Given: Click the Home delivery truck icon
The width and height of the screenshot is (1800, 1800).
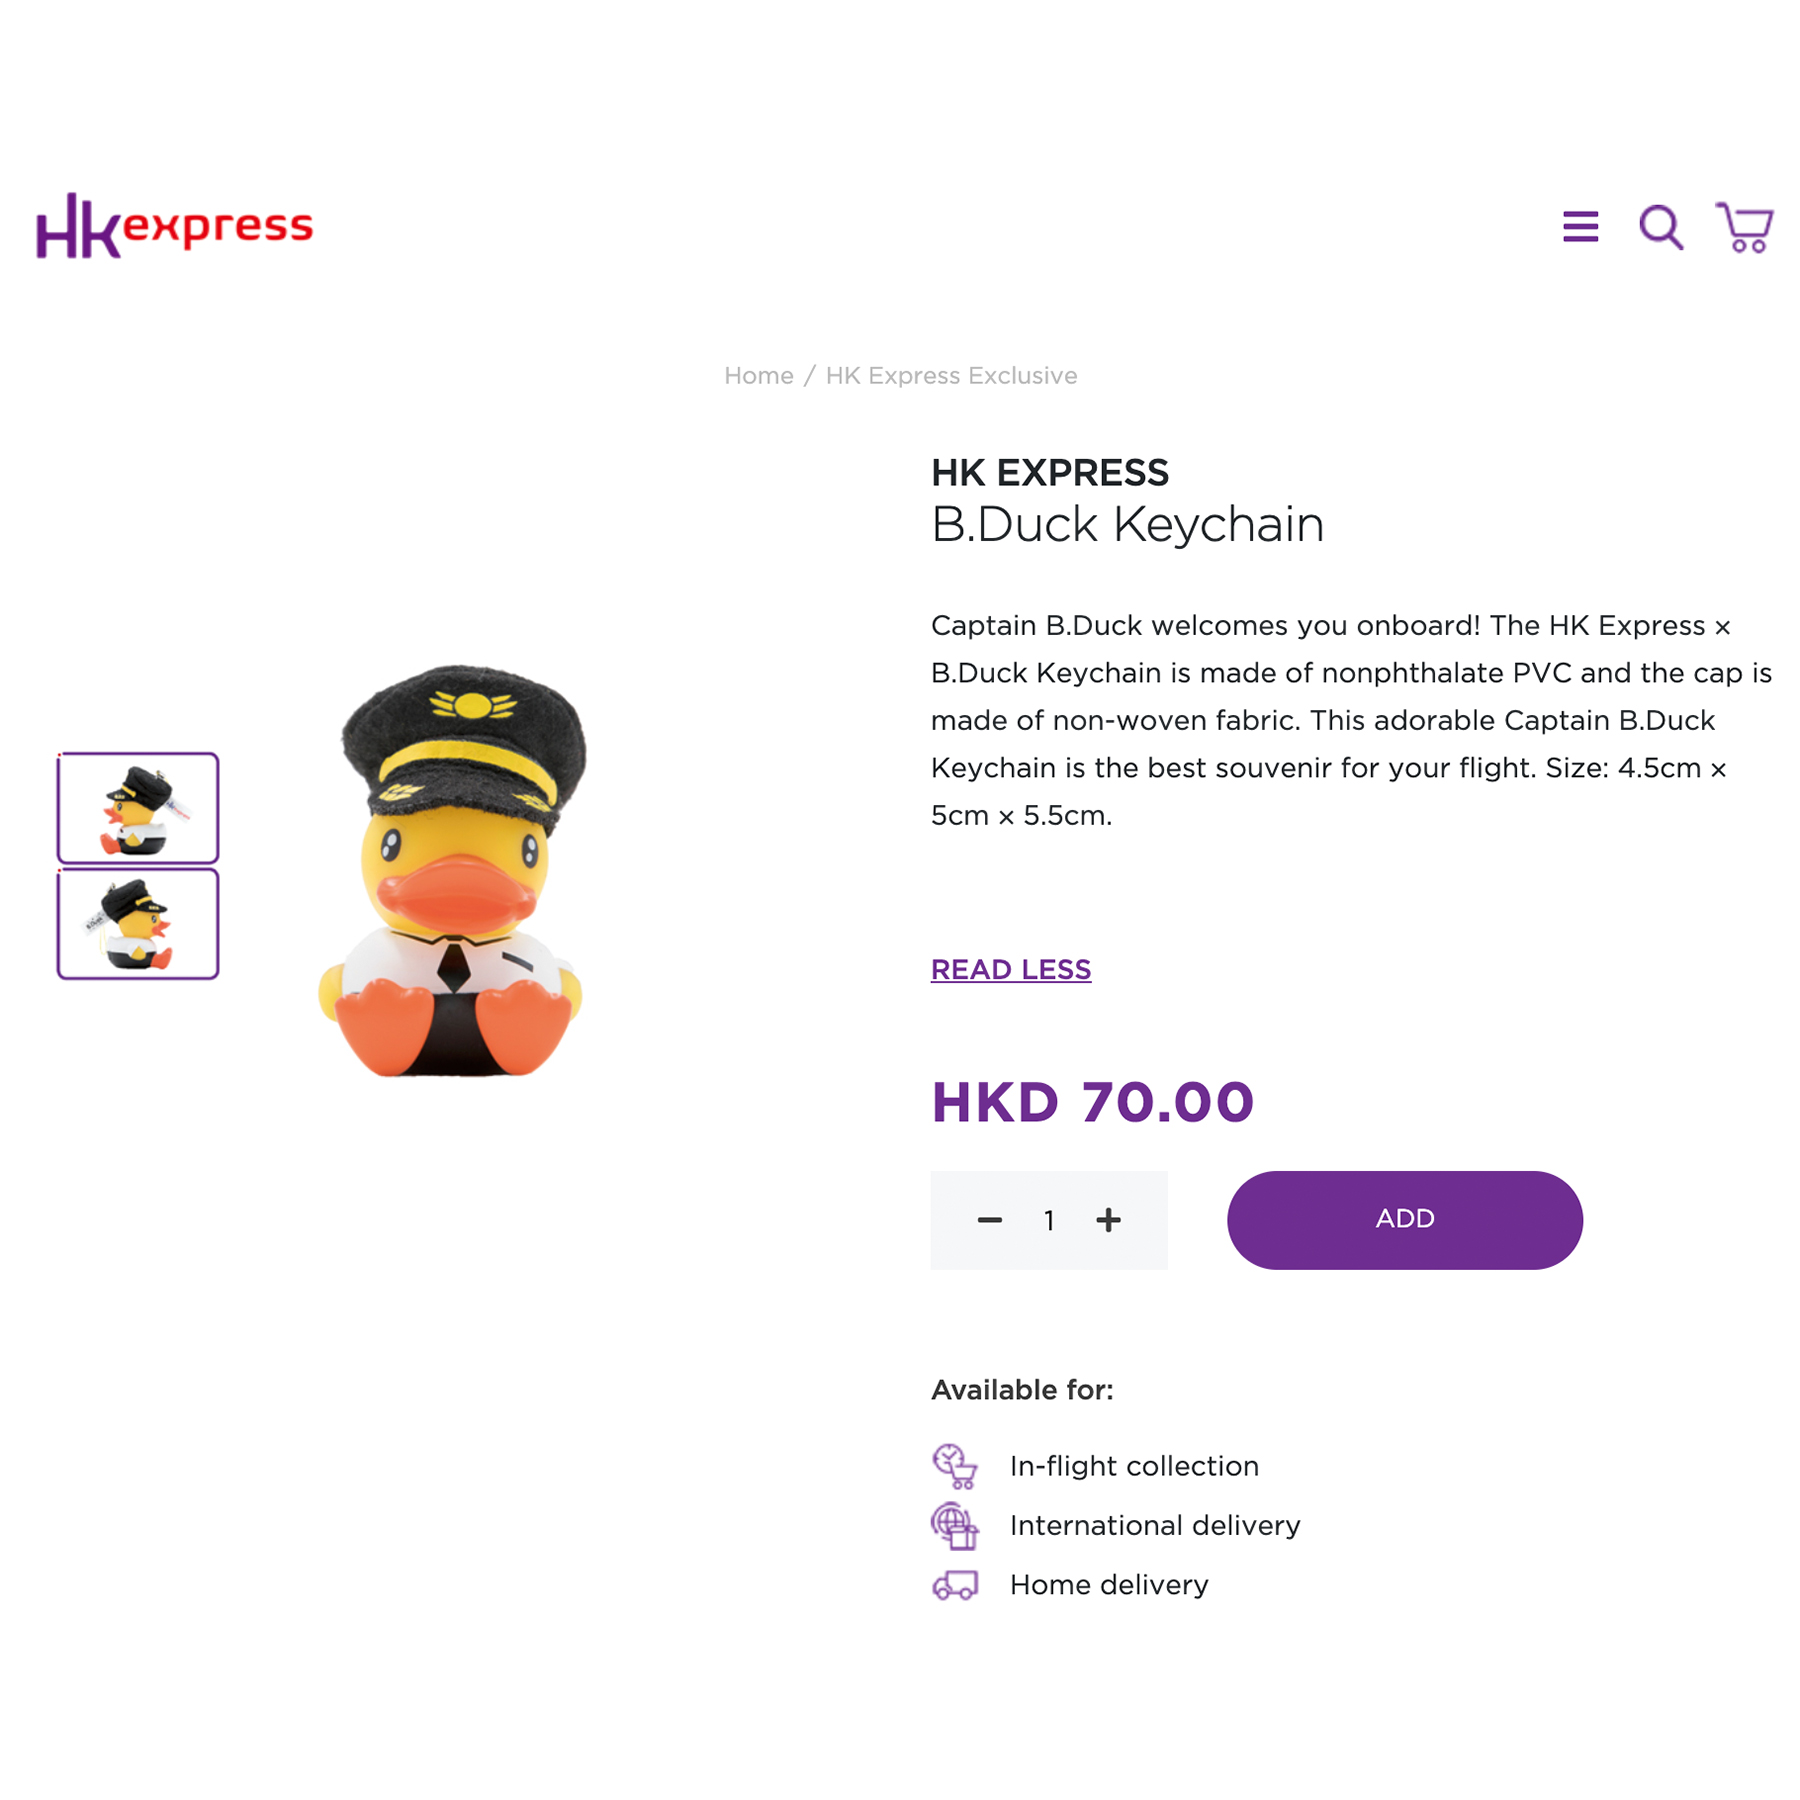Looking at the screenshot, I should [955, 1585].
